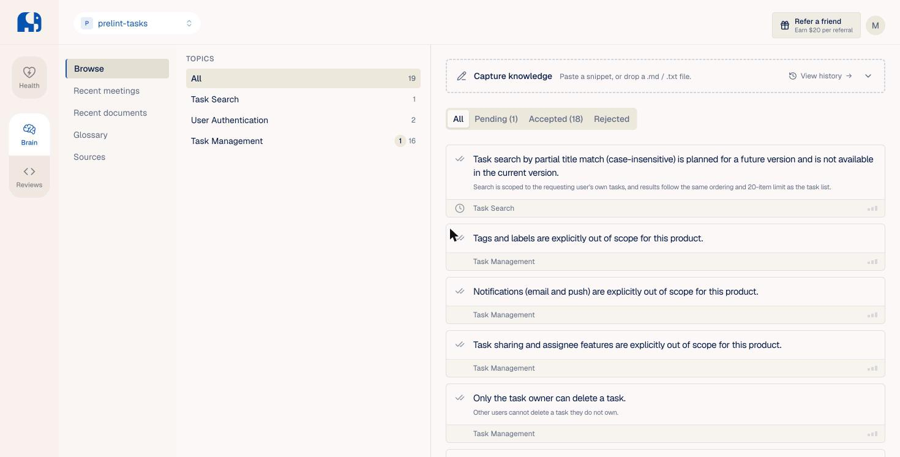This screenshot has width=900, height=457.
Task: Select the Task Search topic
Action: [x=303, y=99]
